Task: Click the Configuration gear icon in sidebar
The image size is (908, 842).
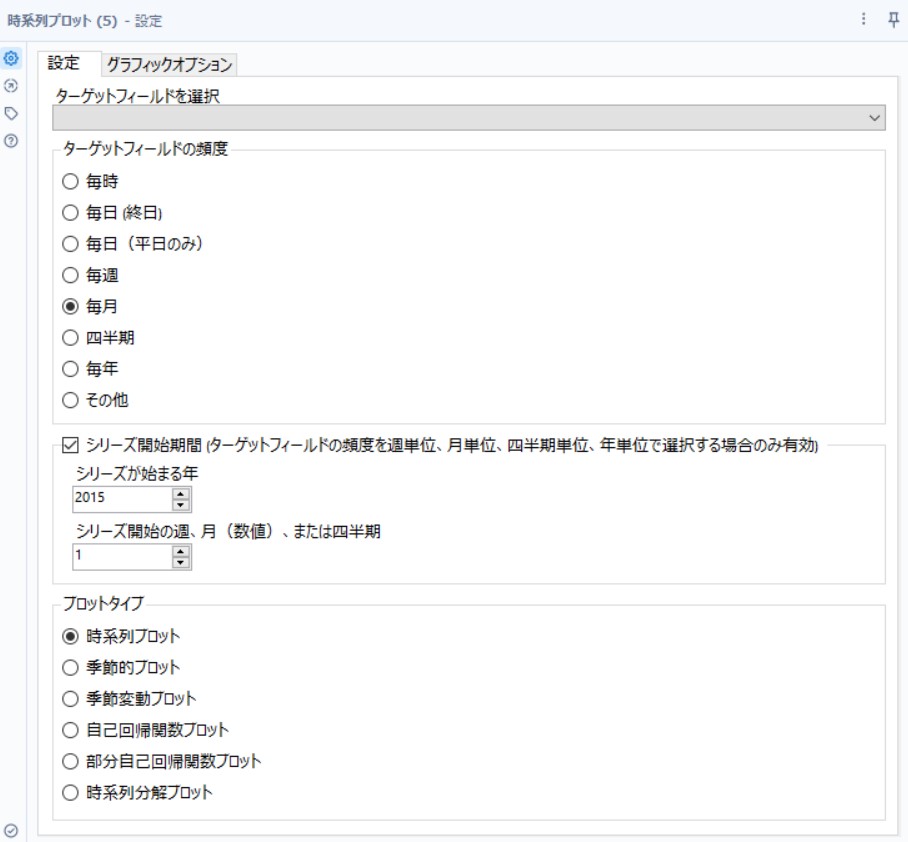Action: pyautogui.click(x=12, y=60)
